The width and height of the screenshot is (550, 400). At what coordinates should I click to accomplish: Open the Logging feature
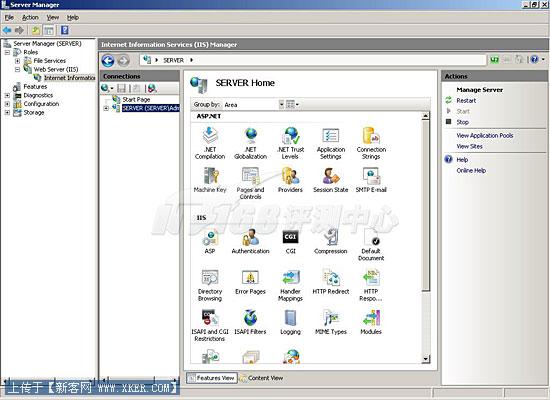coord(290,322)
